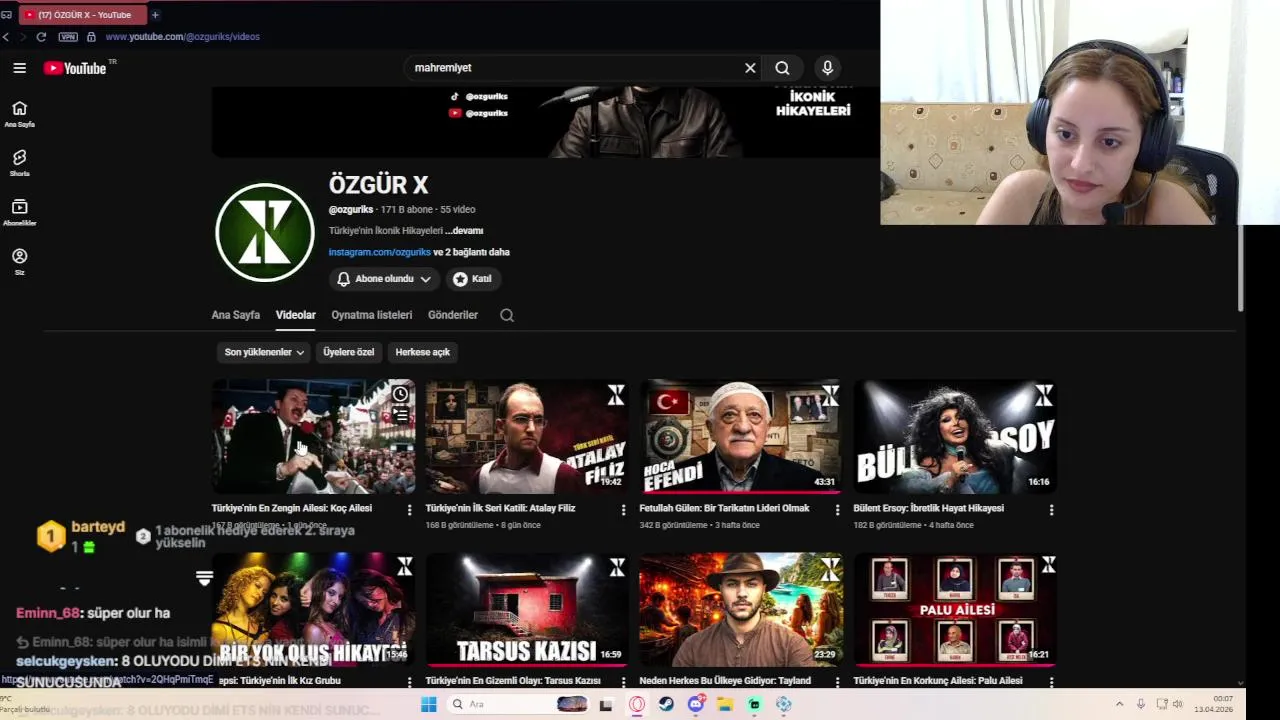The width and height of the screenshot is (1280, 720).
Task: Open the Windows Start menu
Action: click(x=429, y=704)
